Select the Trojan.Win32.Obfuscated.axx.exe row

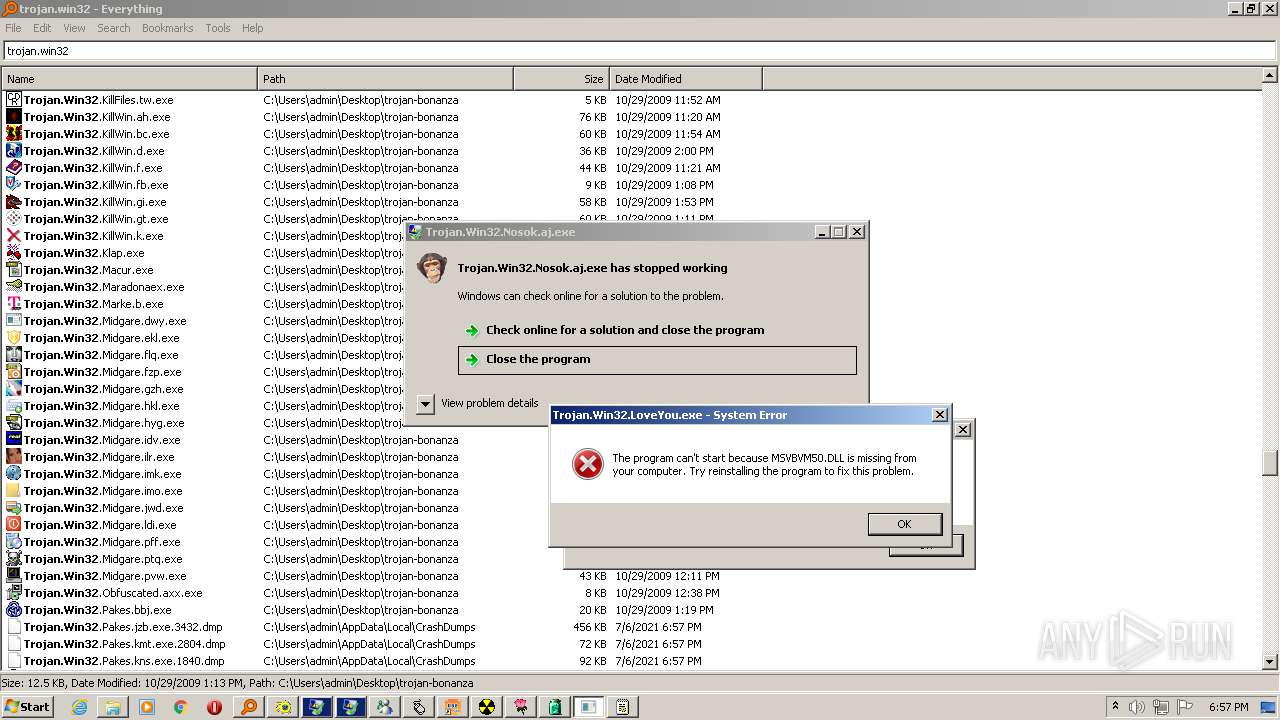tap(631, 593)
